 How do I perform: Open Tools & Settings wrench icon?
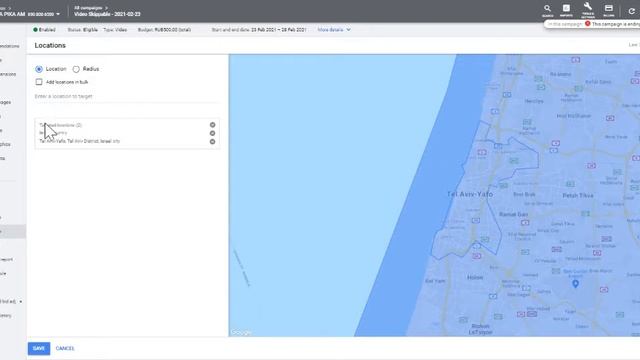(x=588, y=10)
